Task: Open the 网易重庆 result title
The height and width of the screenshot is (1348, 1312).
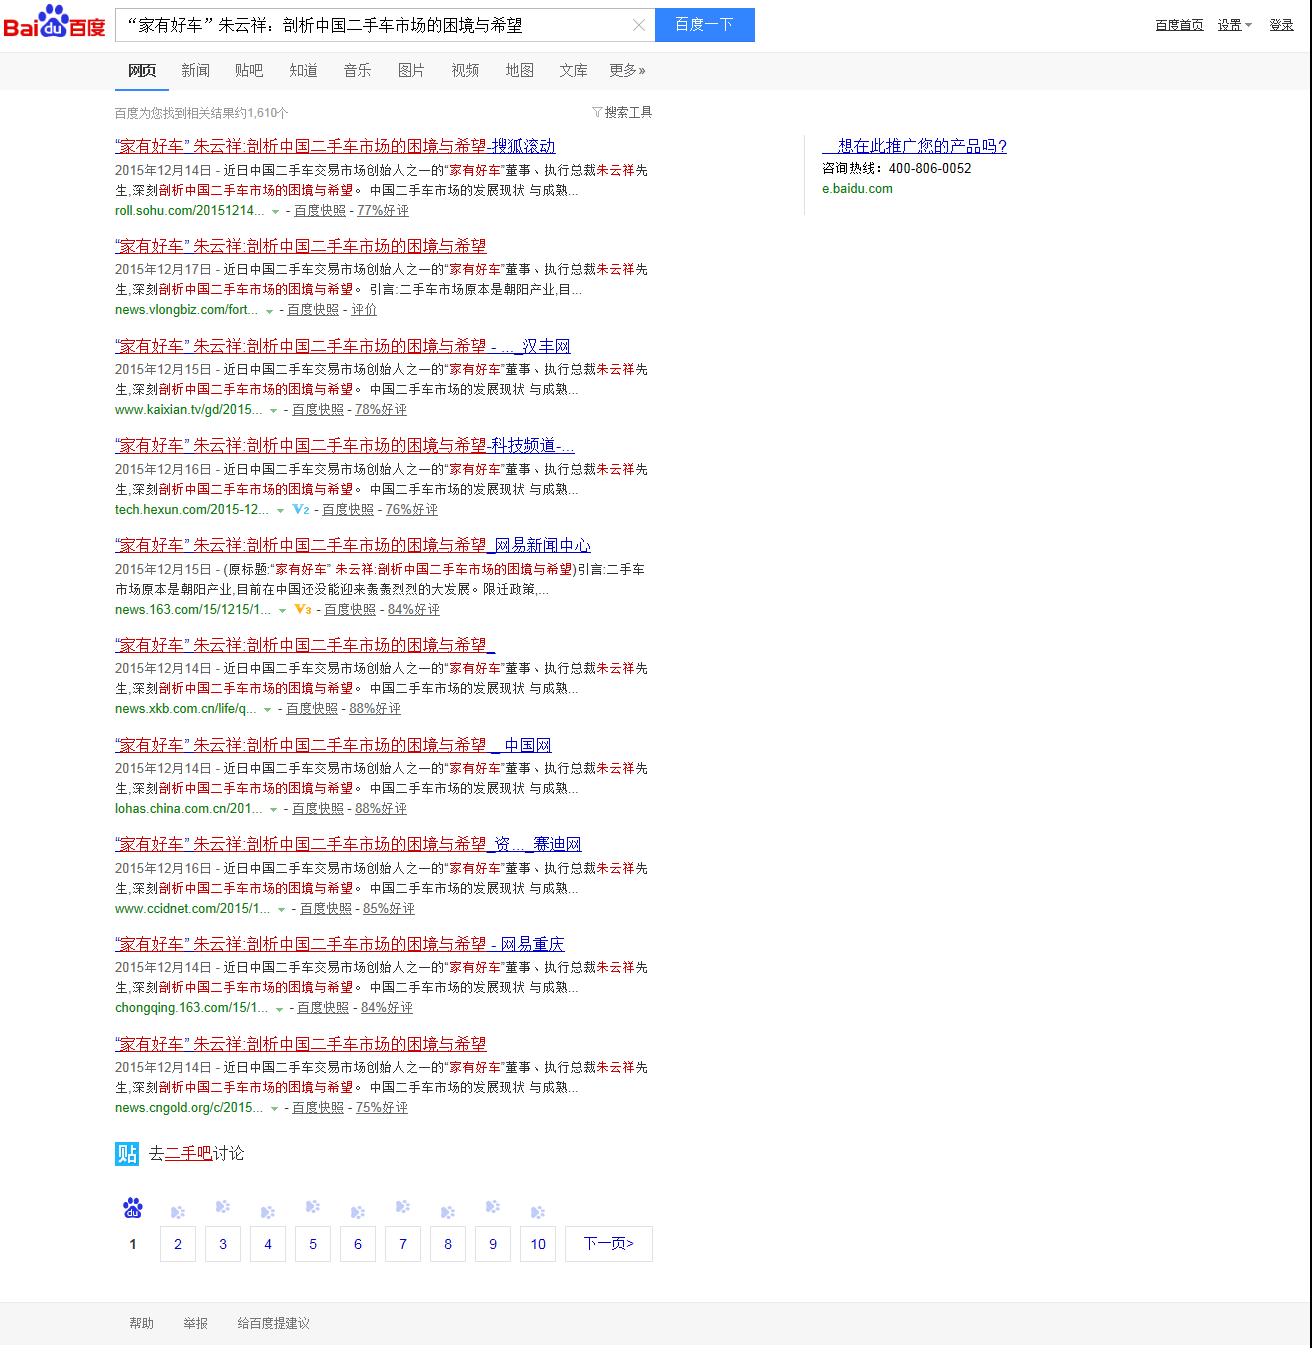Action: [x=340, y=944]
